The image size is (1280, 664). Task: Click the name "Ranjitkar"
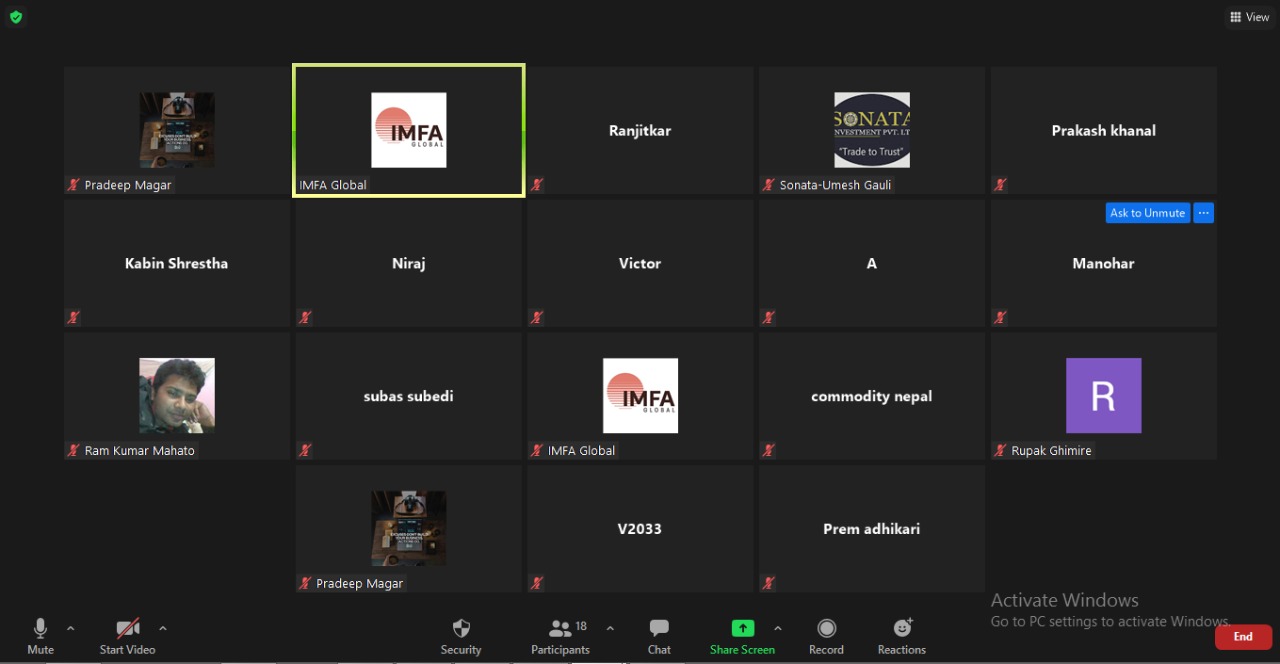coord(640,131)
